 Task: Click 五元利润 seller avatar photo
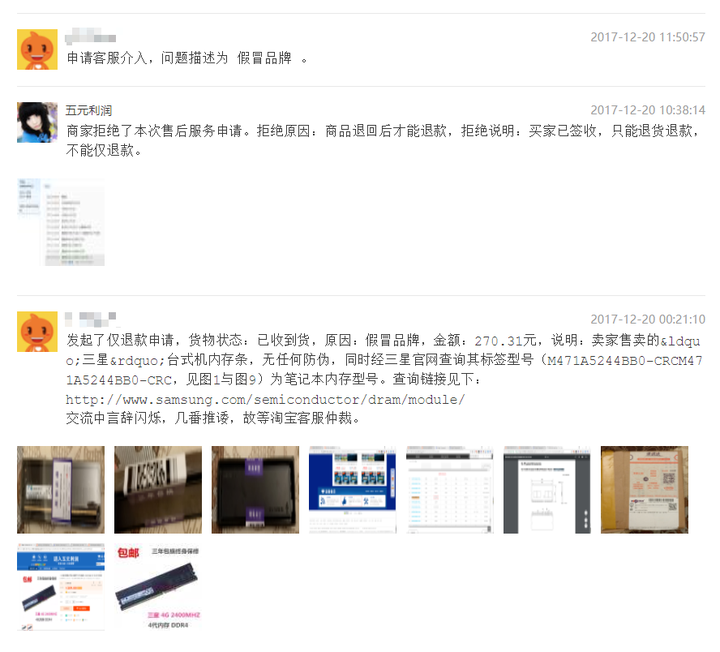pos(37,122)
